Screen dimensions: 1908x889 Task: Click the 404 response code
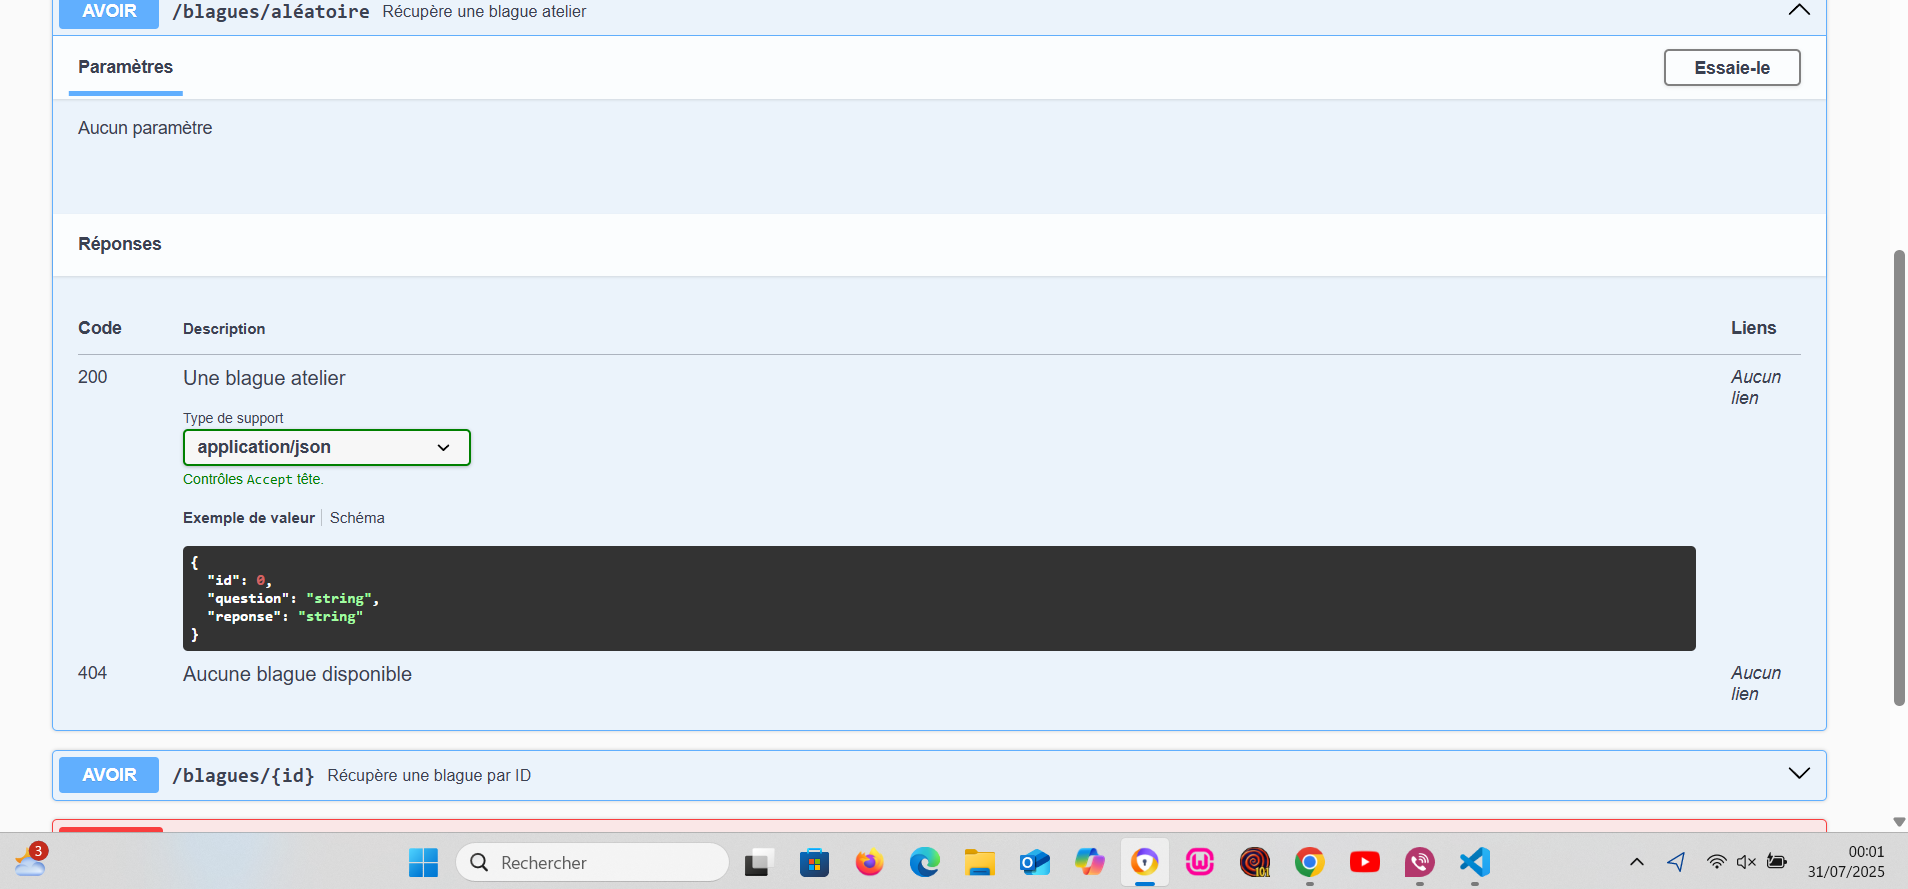[93, 673]
